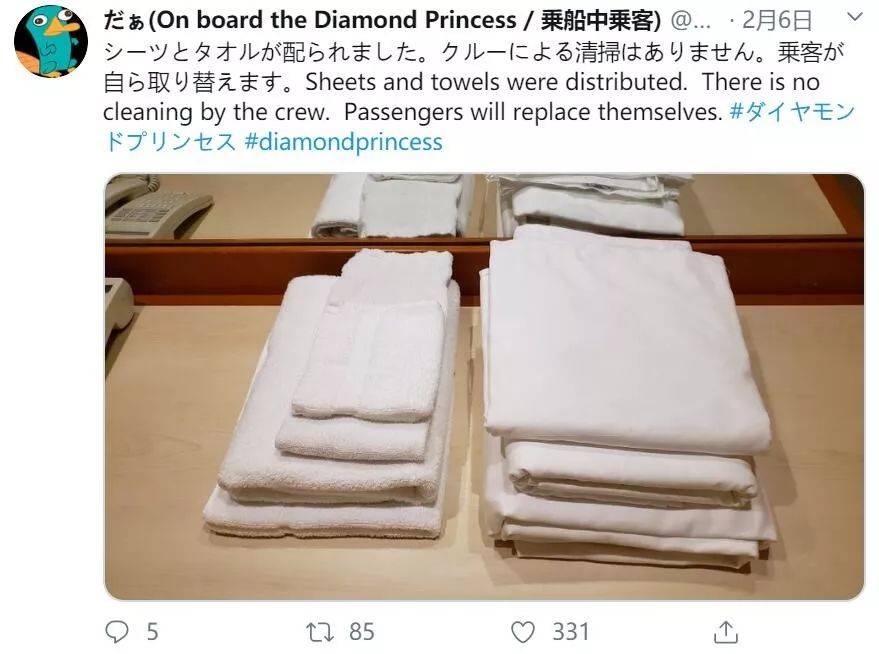Screen dimensions: 879x654
Task: Click the truncated @ username handle
Action: [691, 21]
